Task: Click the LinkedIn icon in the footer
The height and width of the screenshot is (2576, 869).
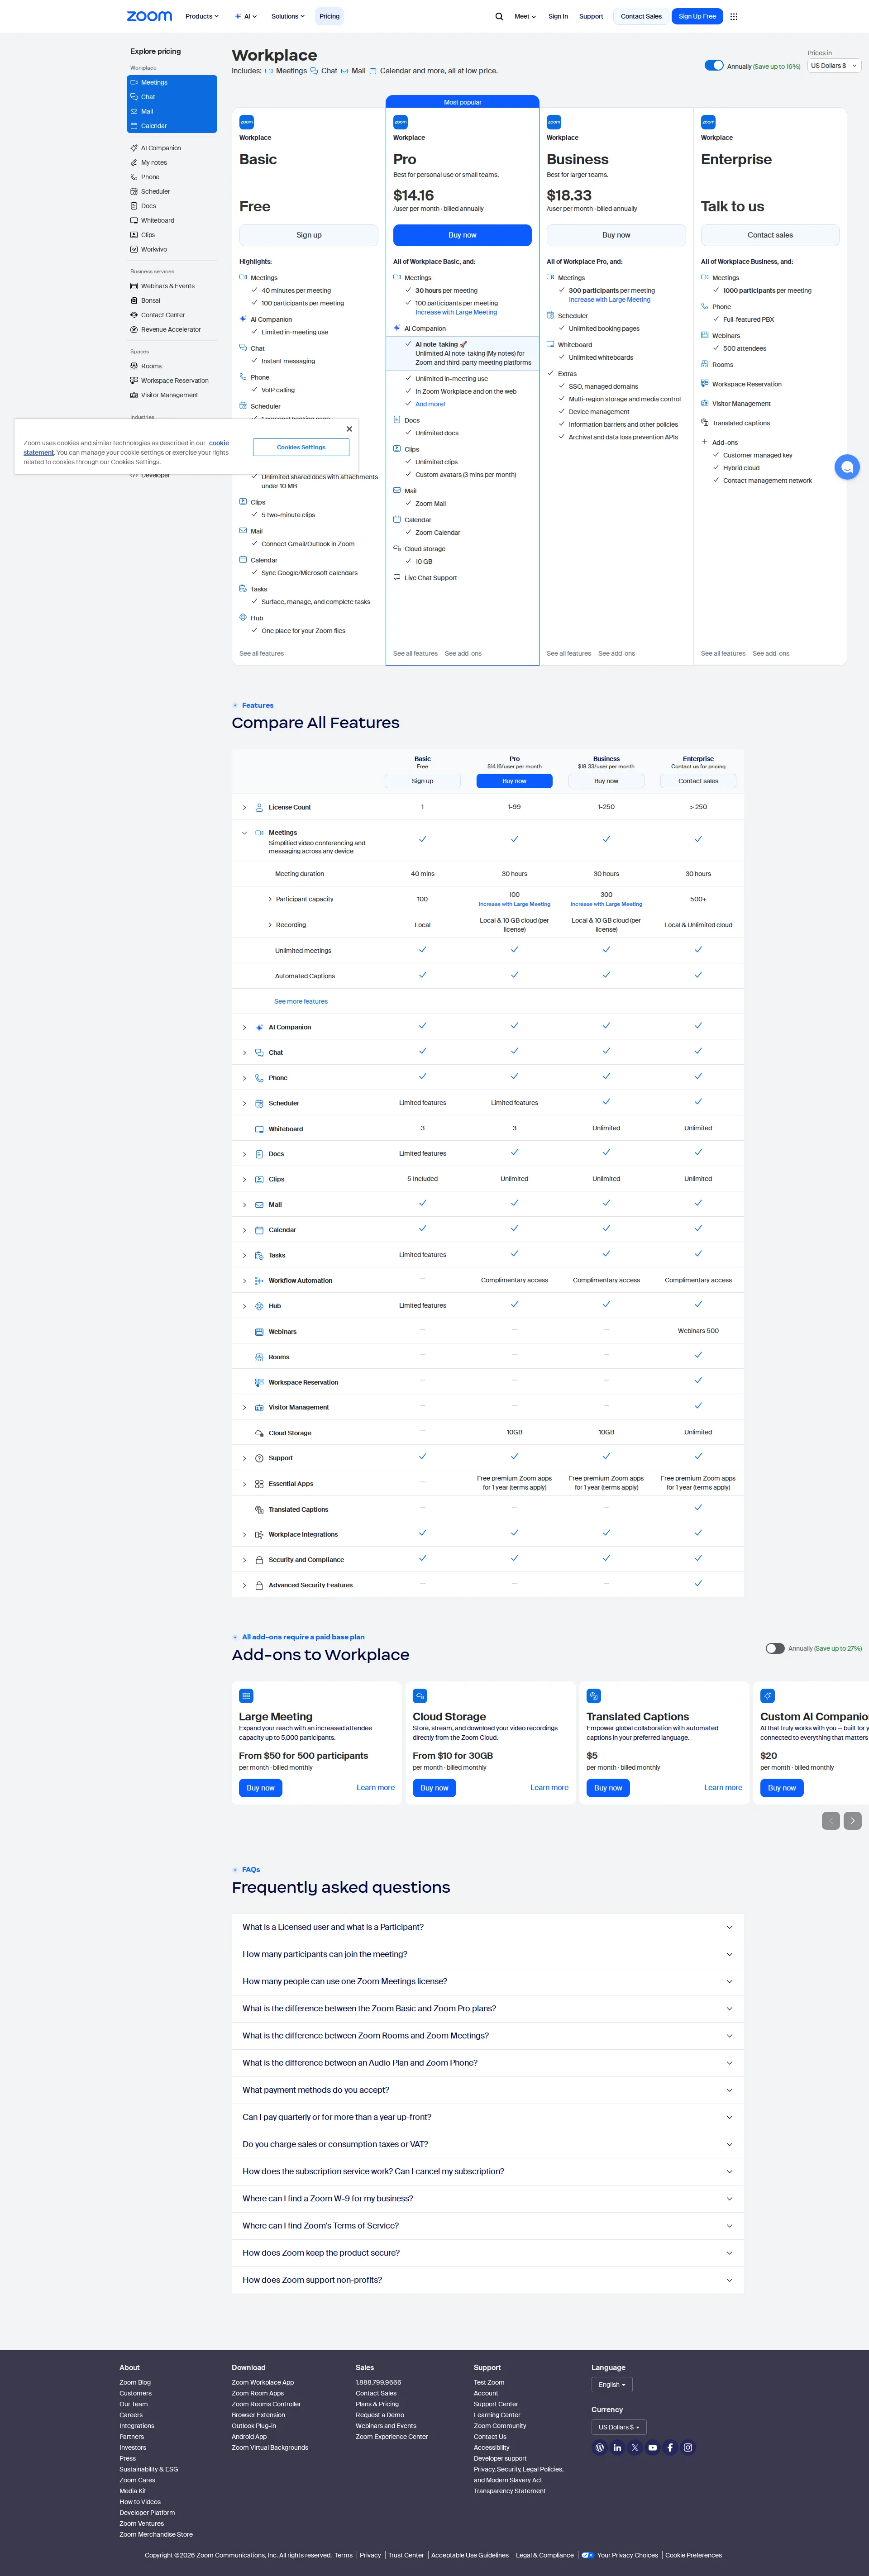Action: 617,2447
